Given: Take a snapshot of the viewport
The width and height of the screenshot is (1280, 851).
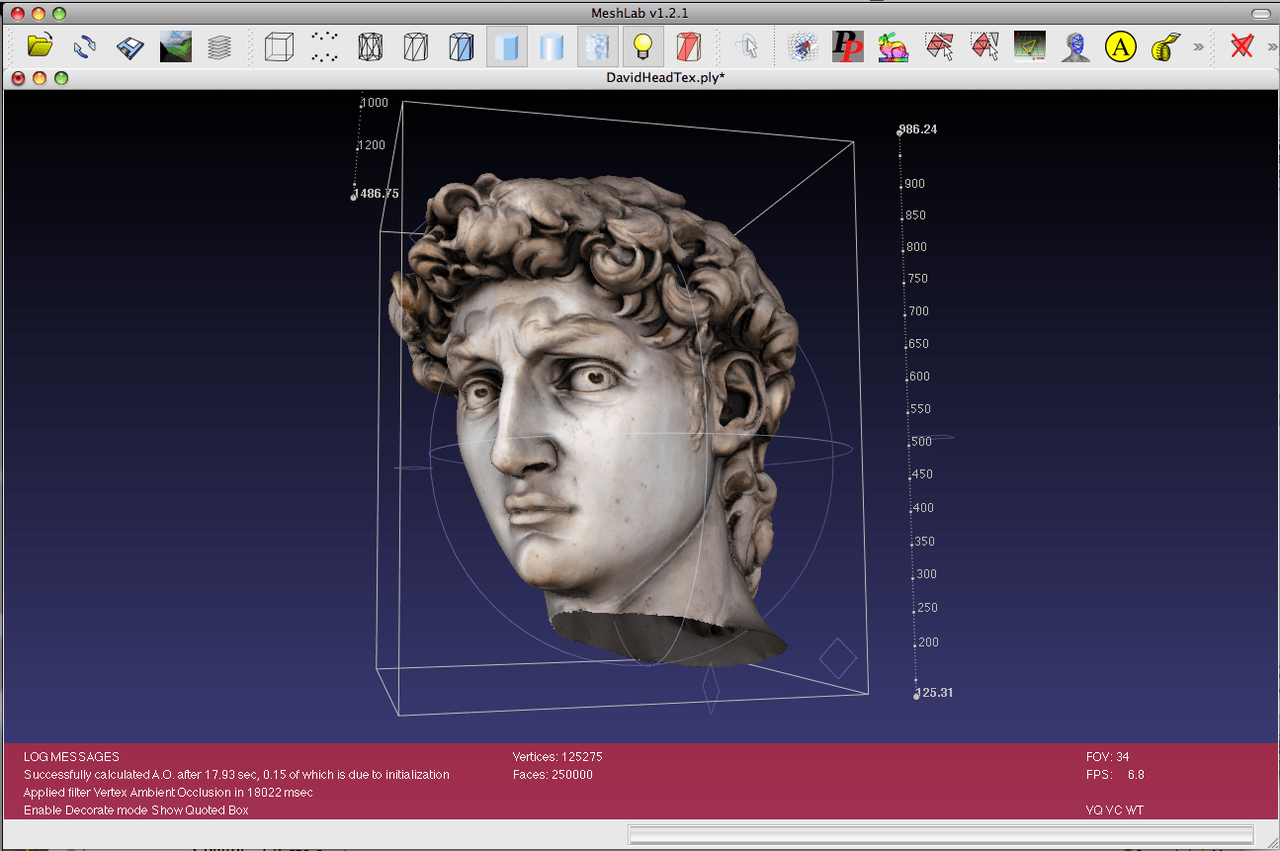Looking at the screenshot, I should click(175, 46).
